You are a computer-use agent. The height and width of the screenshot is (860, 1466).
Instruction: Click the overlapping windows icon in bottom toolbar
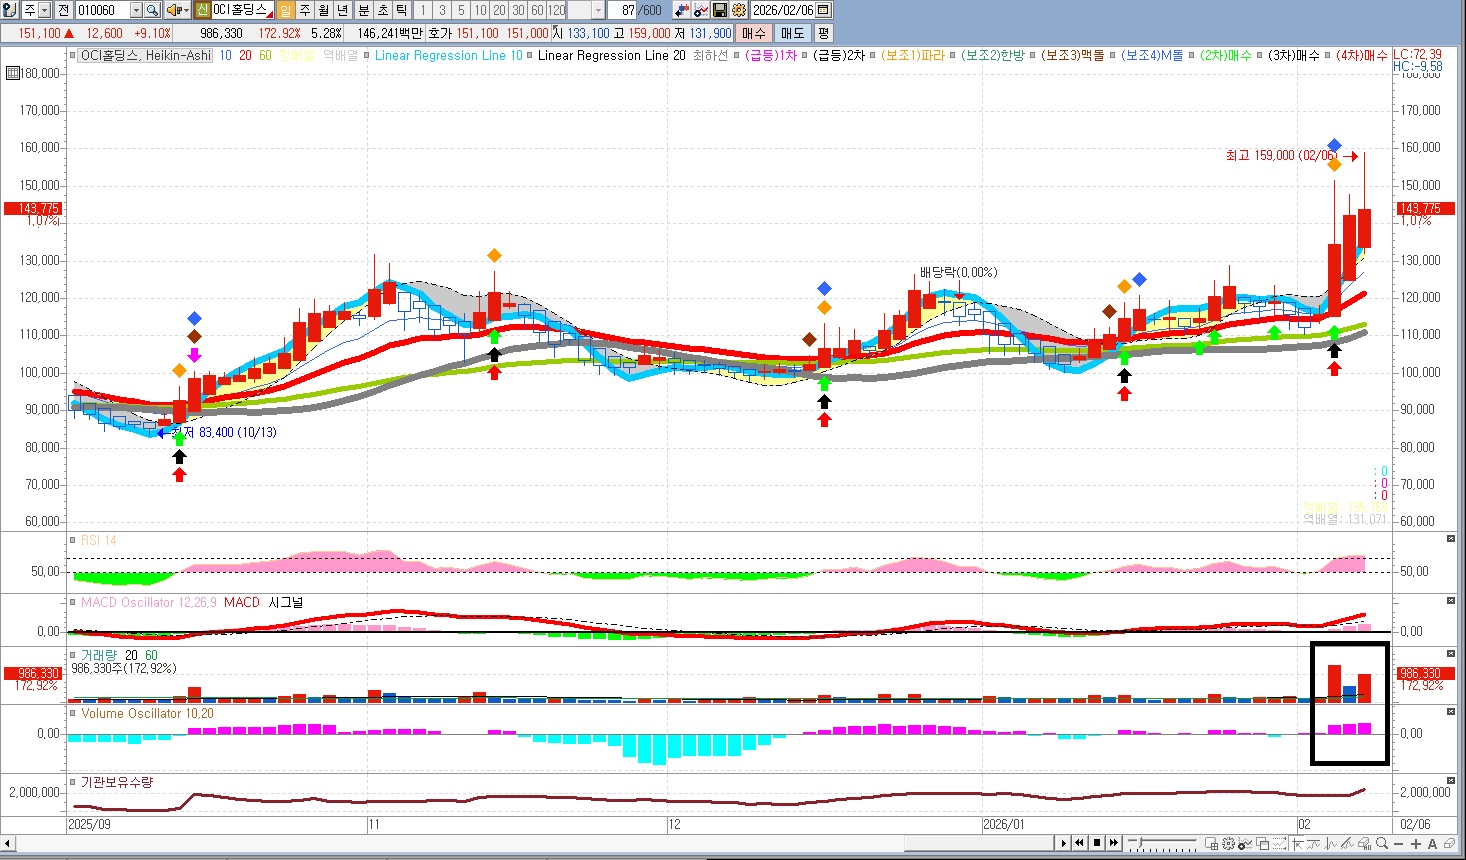[1263, 843]
